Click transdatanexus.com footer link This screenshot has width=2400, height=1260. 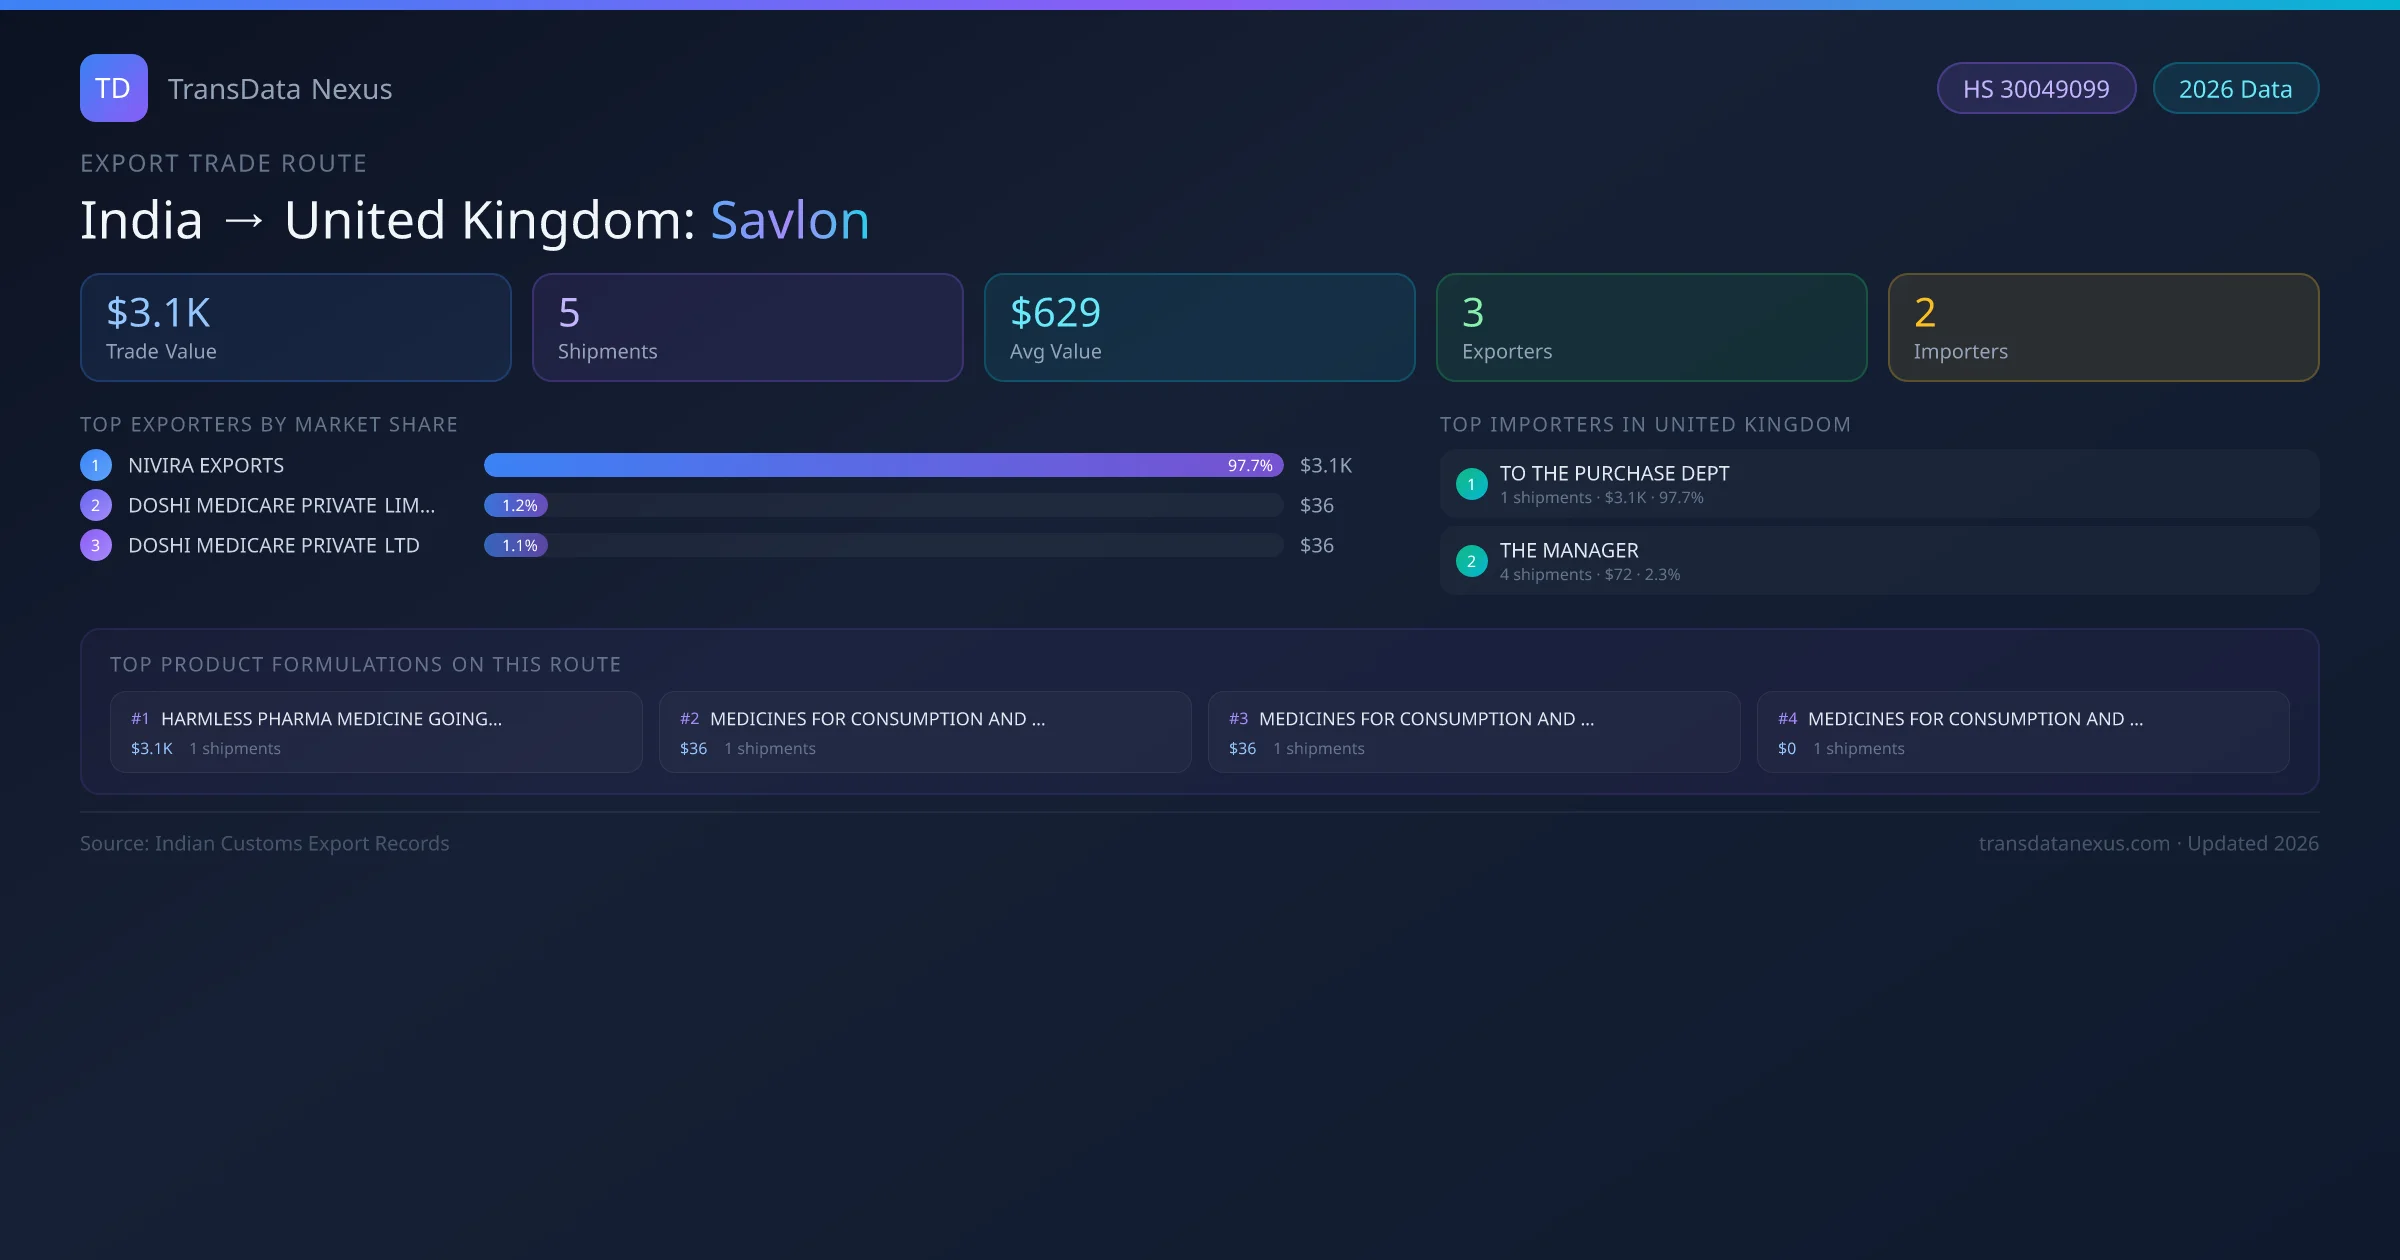click(2074, 843)
